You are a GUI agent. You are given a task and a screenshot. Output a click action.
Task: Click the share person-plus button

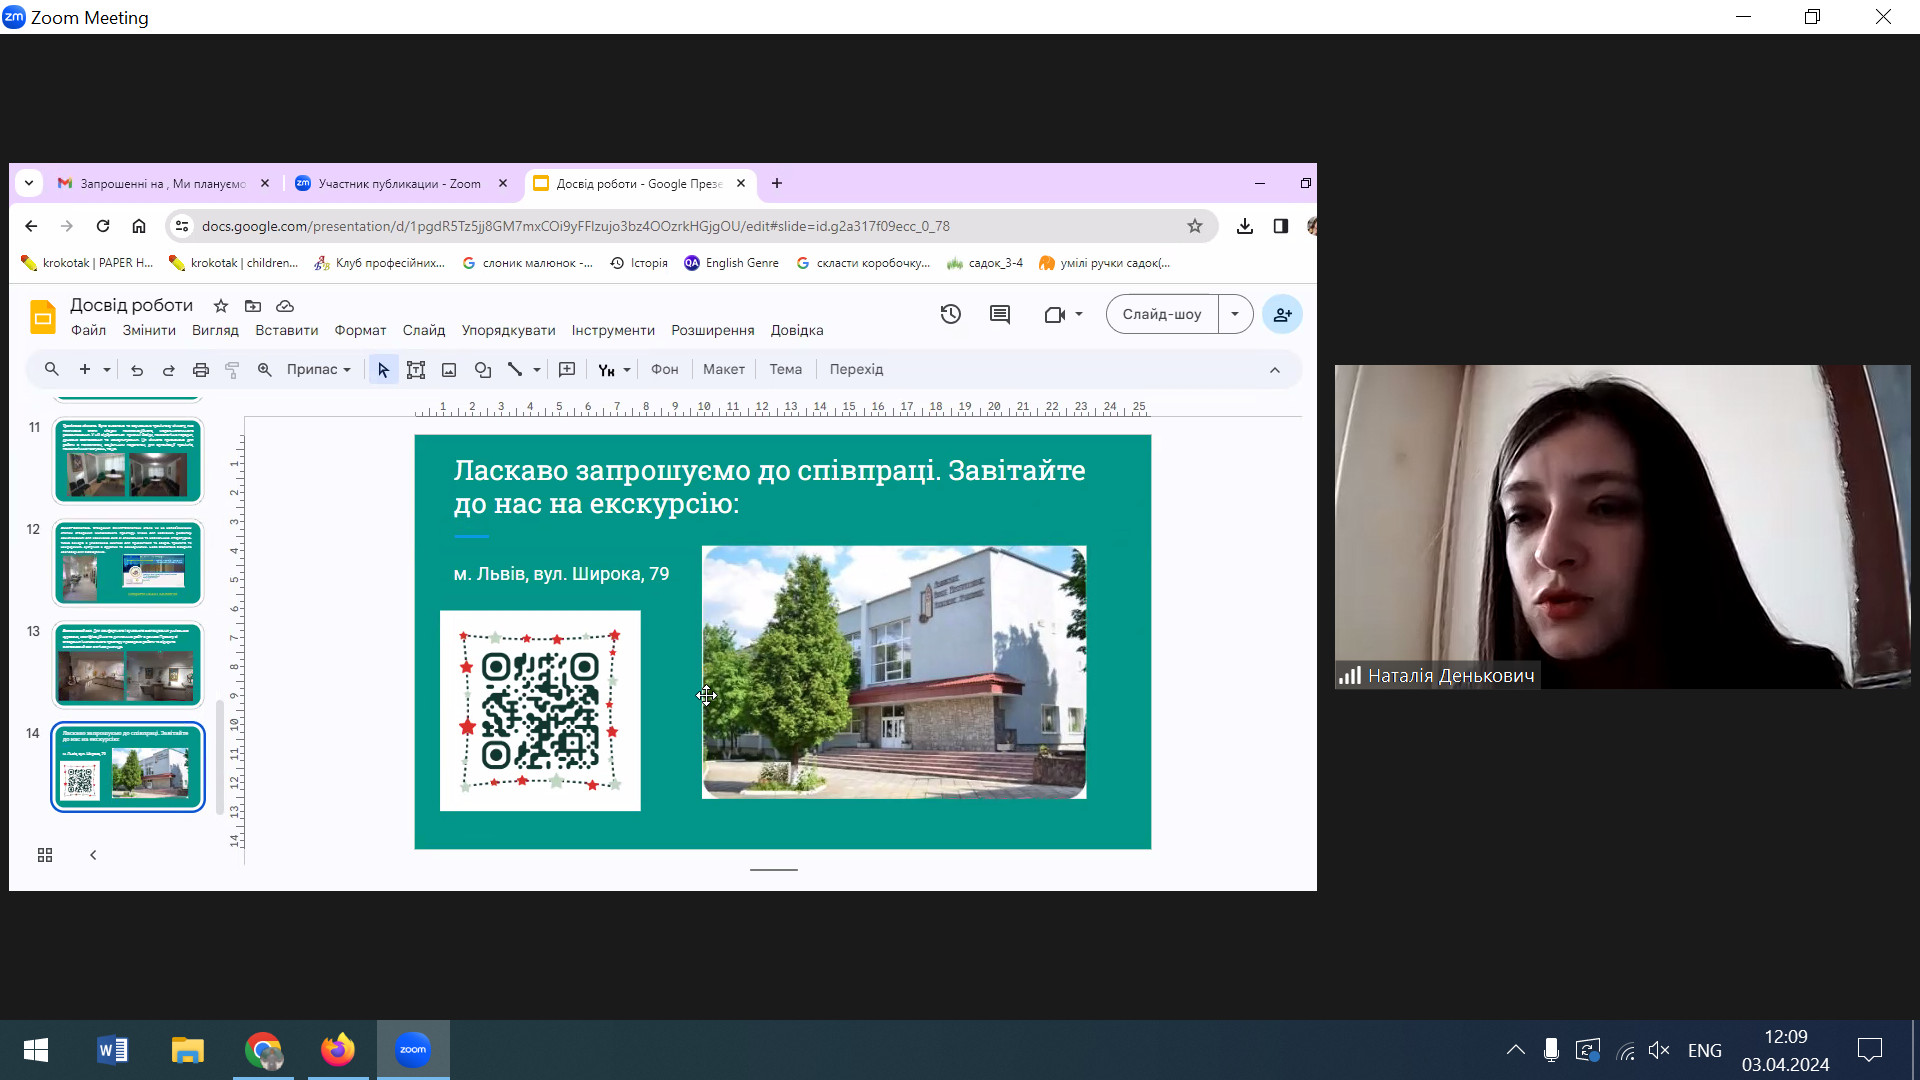[x=1282, y=314]
